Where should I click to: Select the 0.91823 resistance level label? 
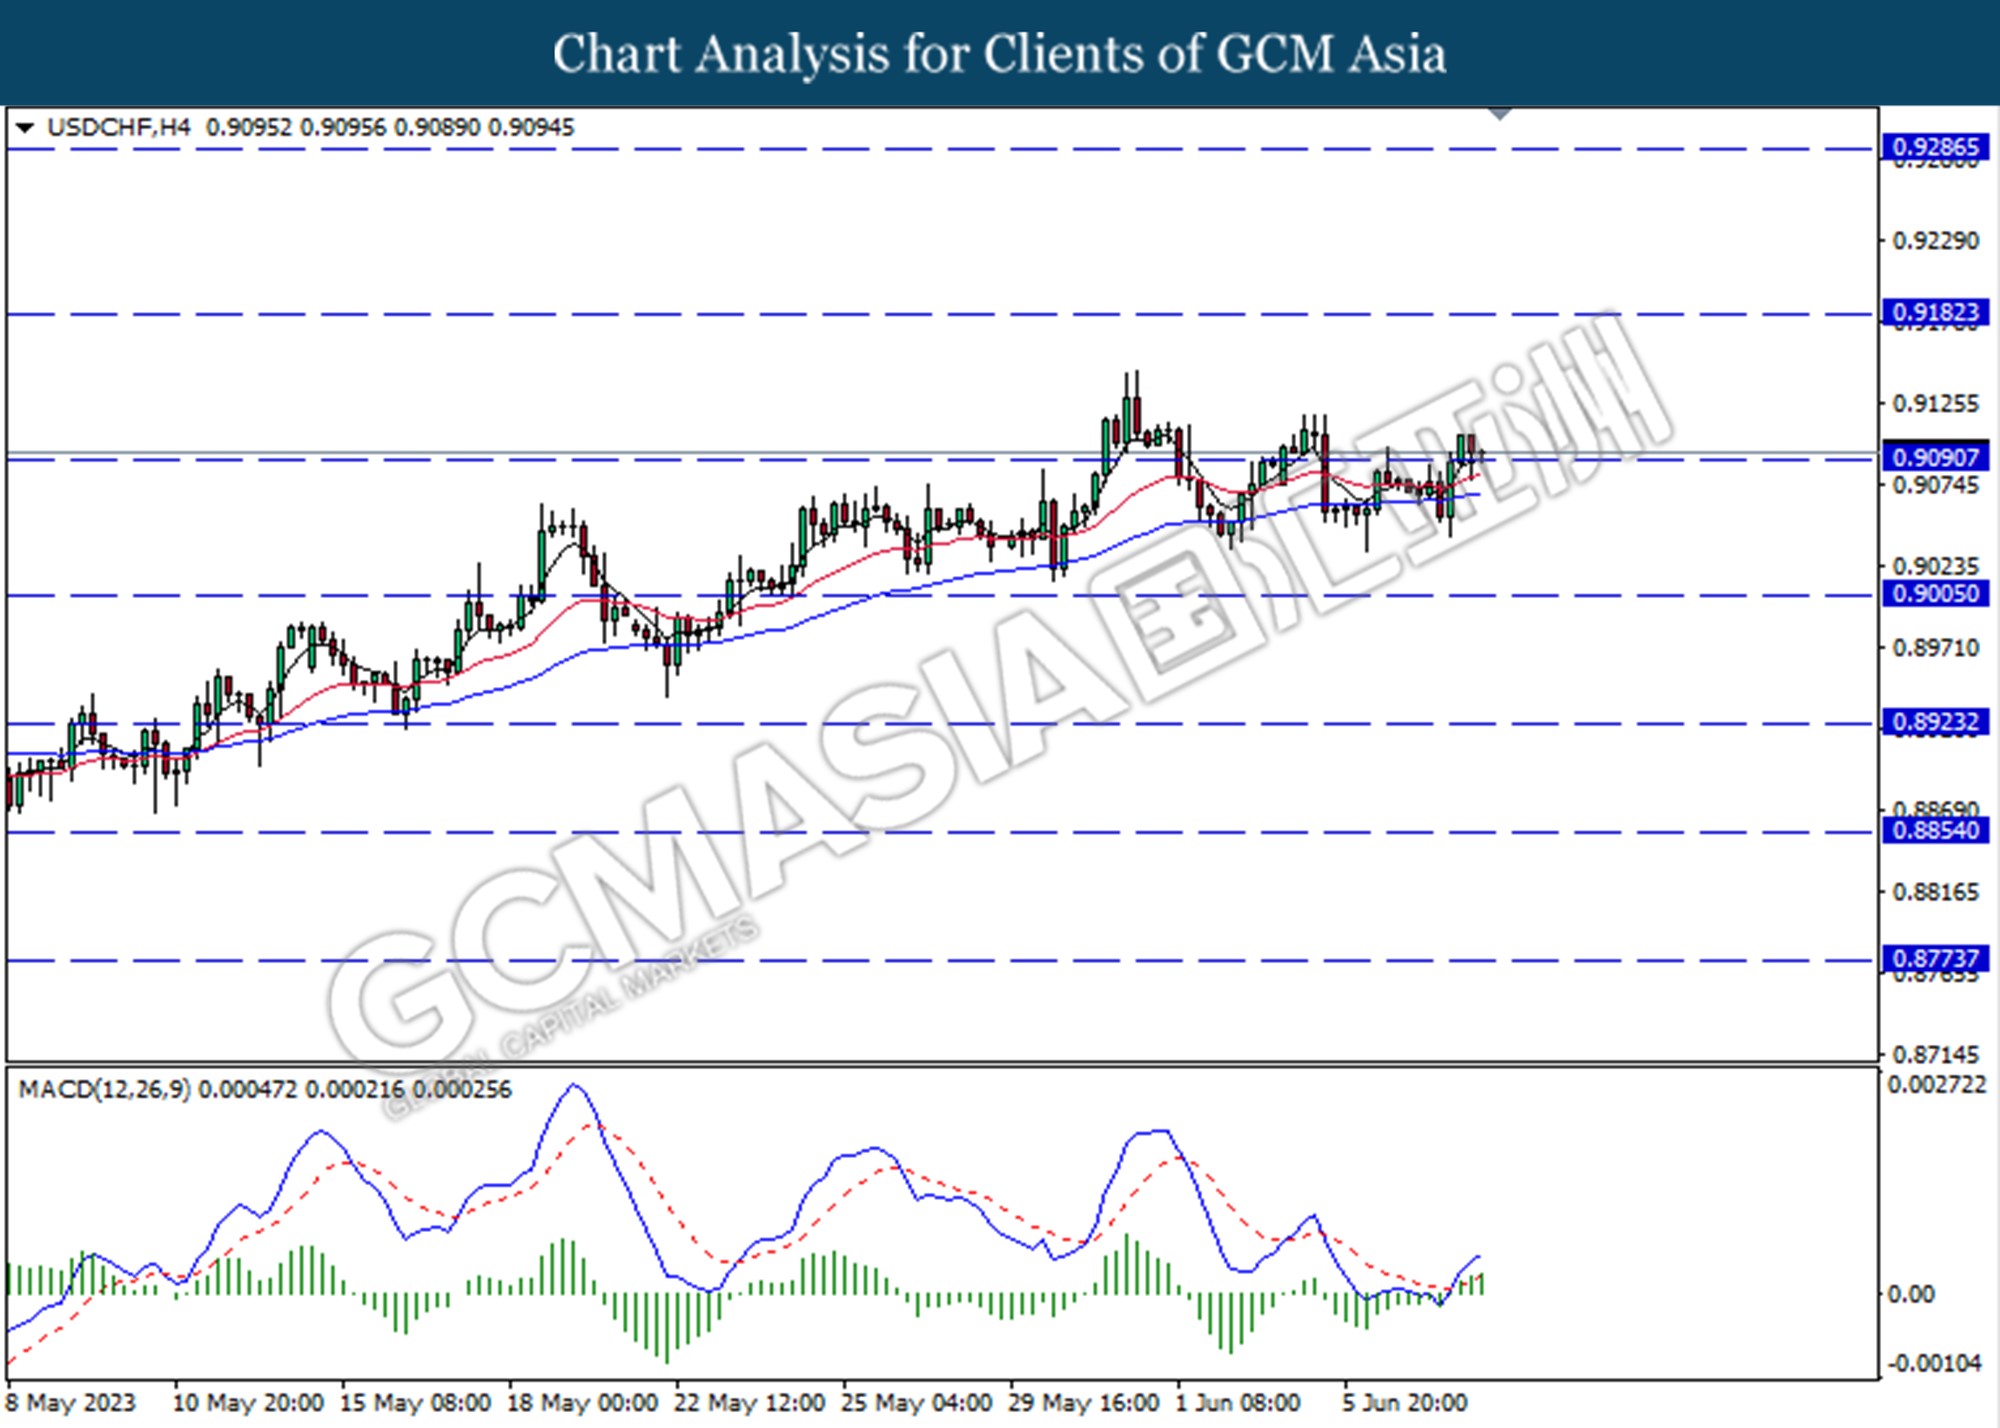point(1935,312)
